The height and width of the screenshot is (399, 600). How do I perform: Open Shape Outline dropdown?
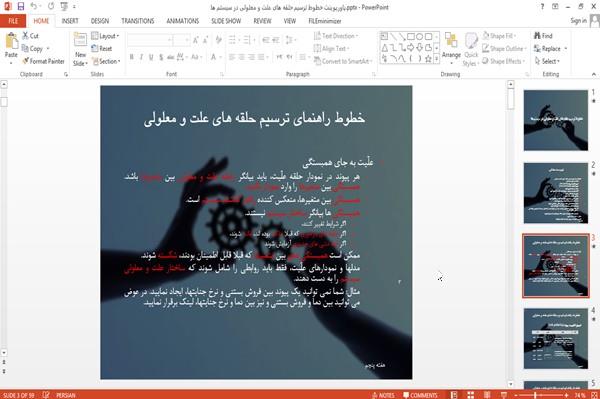504,49
